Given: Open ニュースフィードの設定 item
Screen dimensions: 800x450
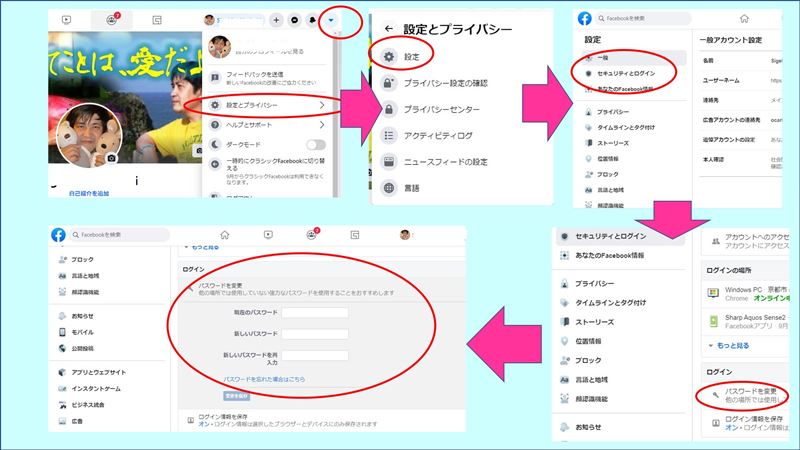Looking at the screenshot, I should coord(436,162).
